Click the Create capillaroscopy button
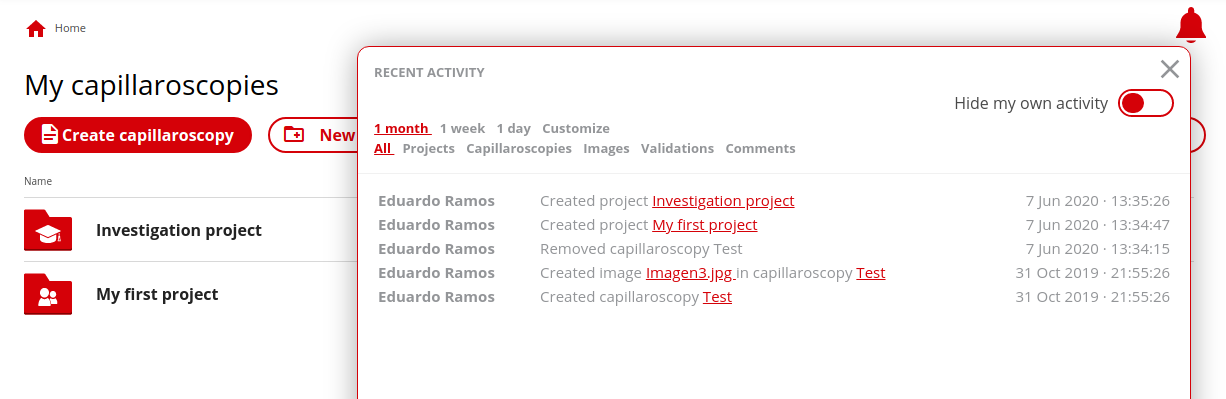 (137, 135)
